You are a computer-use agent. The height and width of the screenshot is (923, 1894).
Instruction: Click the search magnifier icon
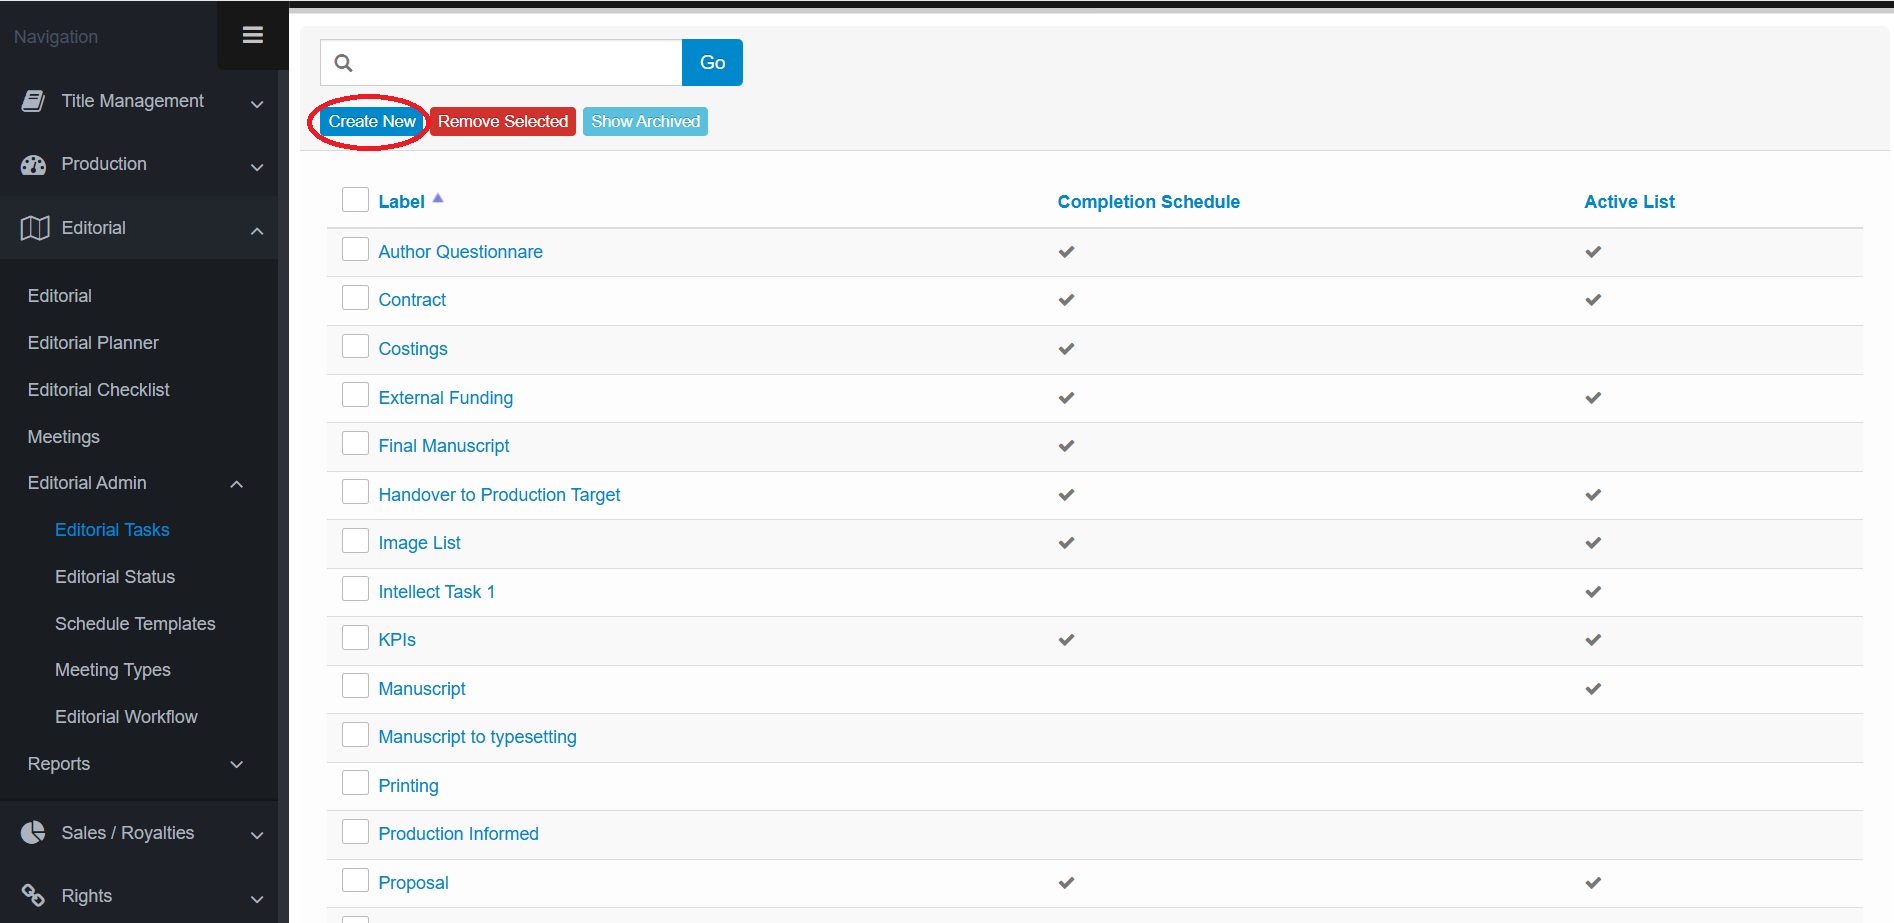[x=343, y=63]
